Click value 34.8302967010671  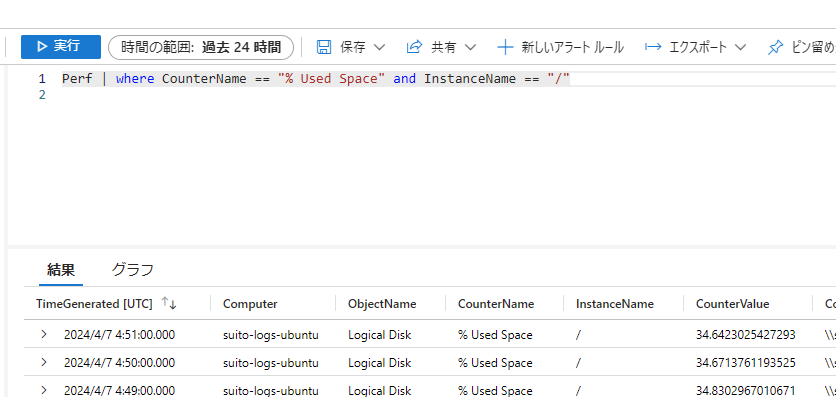coord(746,390)
